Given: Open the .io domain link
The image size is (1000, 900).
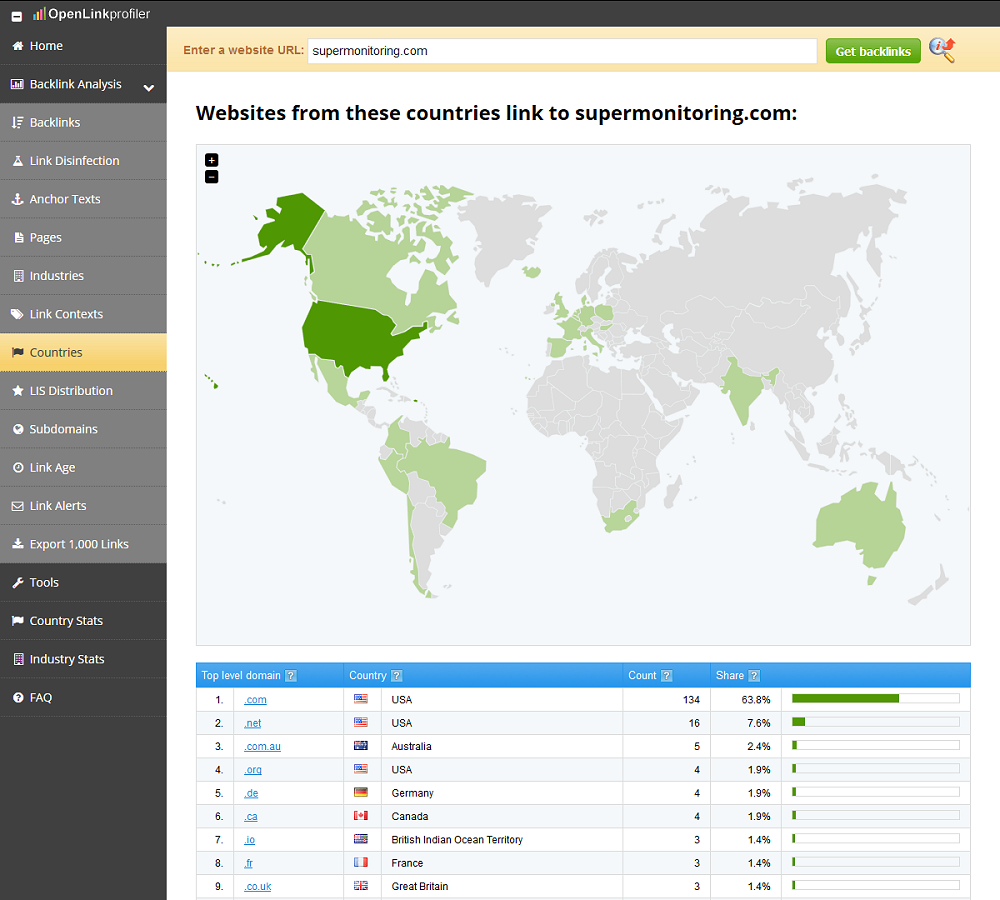Looking at the screenshot, I should coord(249,840).
